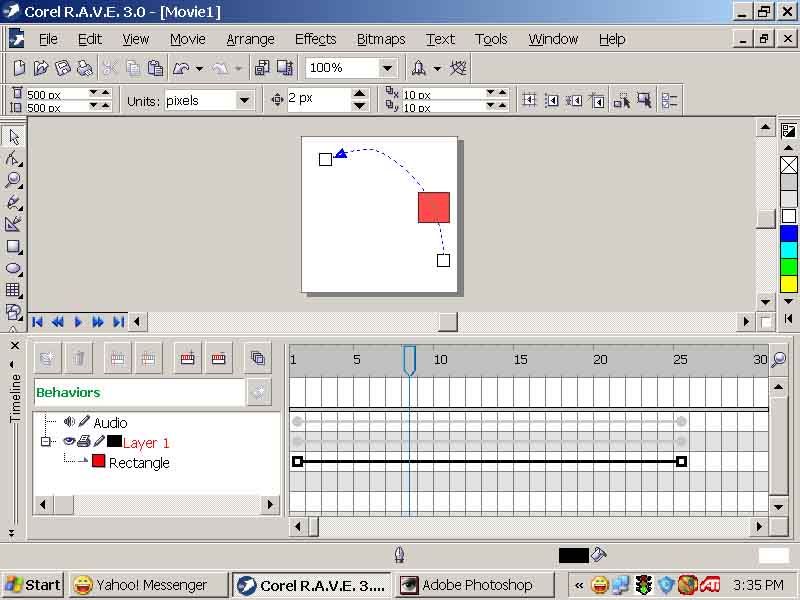Screen dimensions: 800x600
Task: Select the Layer 1 row label
Action: click(x=146, y=443)
